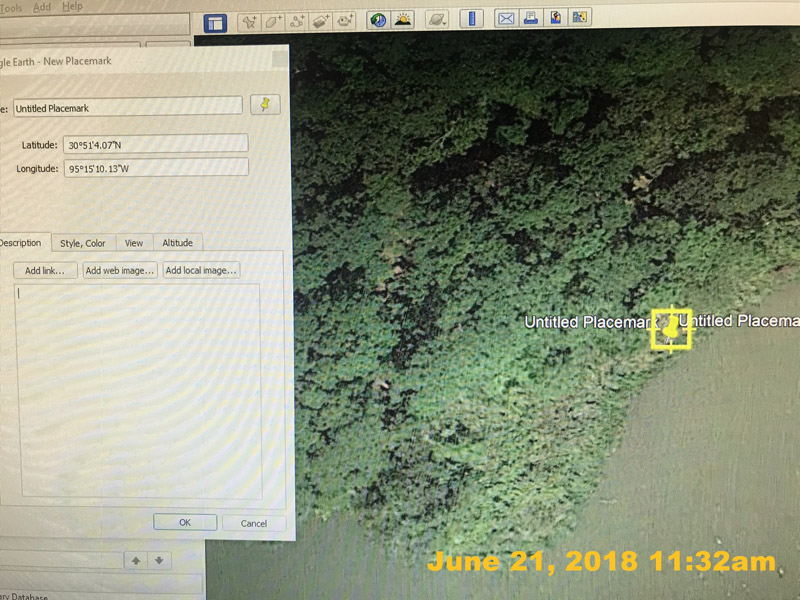Change placemark icon using pushpin button
This screenshot has width=800, height=600.
click(x=265, y=105)
